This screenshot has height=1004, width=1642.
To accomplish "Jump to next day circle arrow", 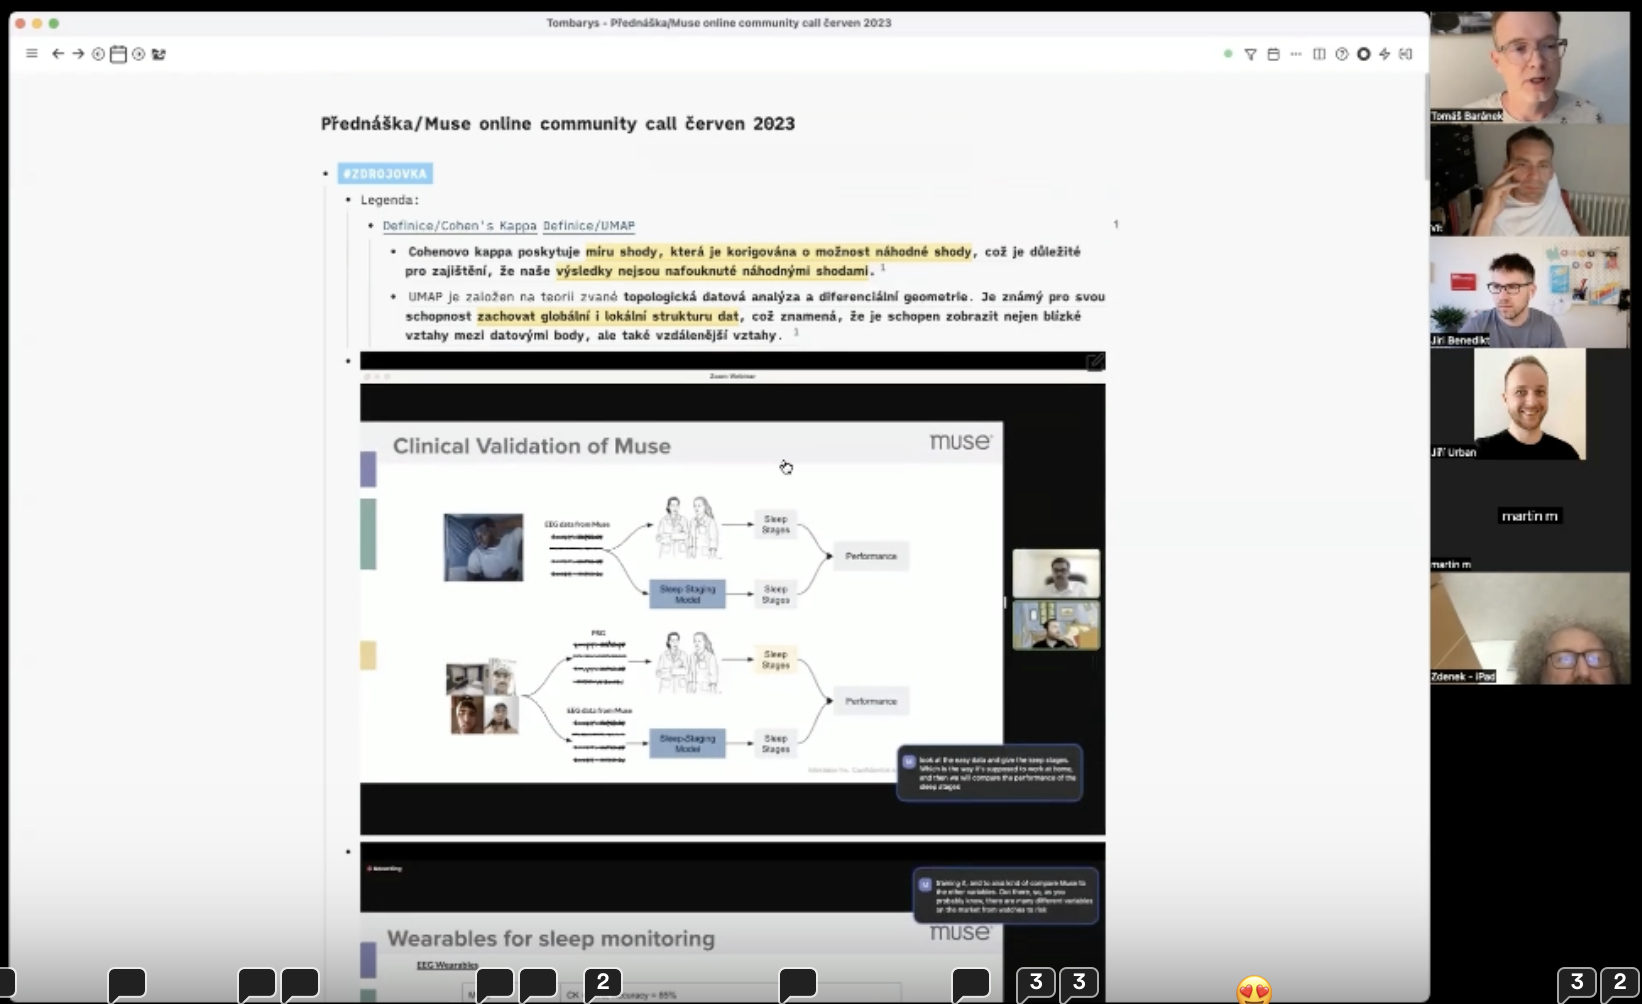I will pos(139,54).
